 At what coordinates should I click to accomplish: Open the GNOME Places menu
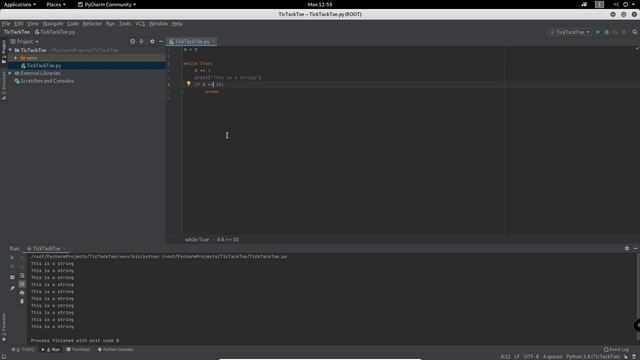click(x=56, y=4)
